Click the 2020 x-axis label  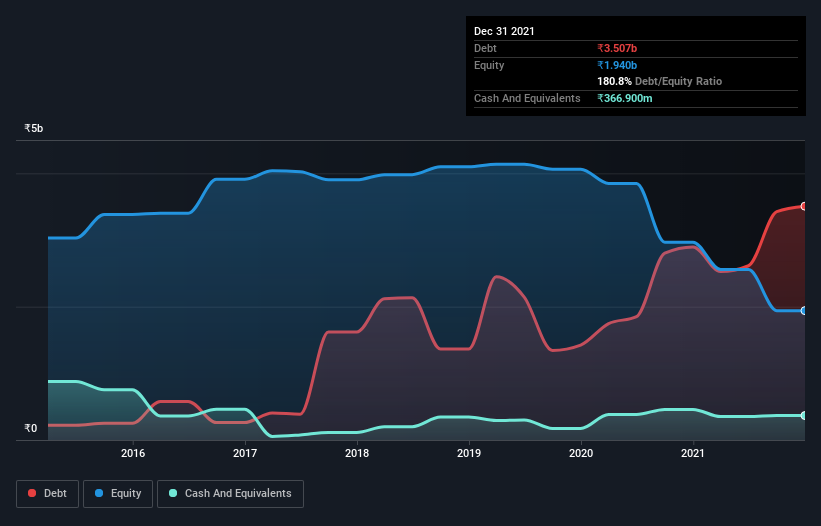581,453
